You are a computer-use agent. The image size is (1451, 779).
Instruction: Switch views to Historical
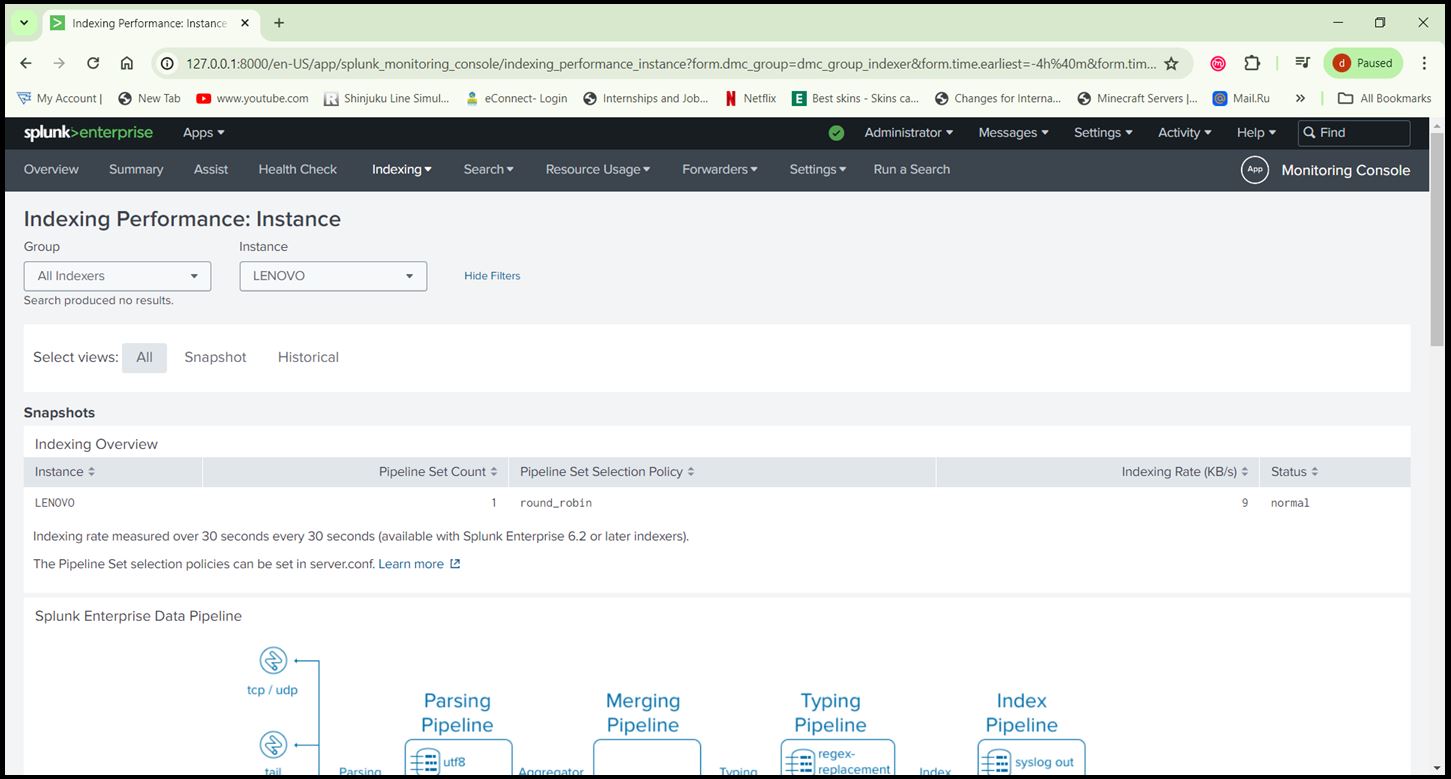(x=307, y=357)
